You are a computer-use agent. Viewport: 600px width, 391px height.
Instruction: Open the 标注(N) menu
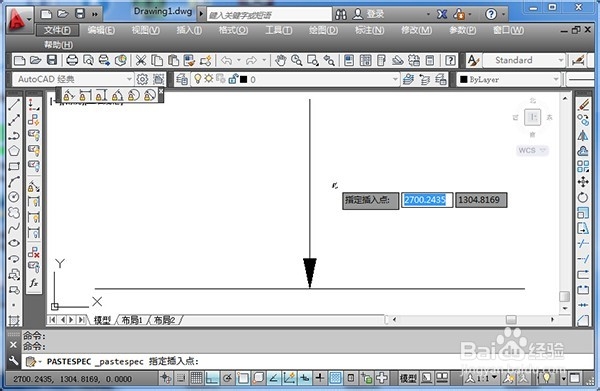coord(369,30)
